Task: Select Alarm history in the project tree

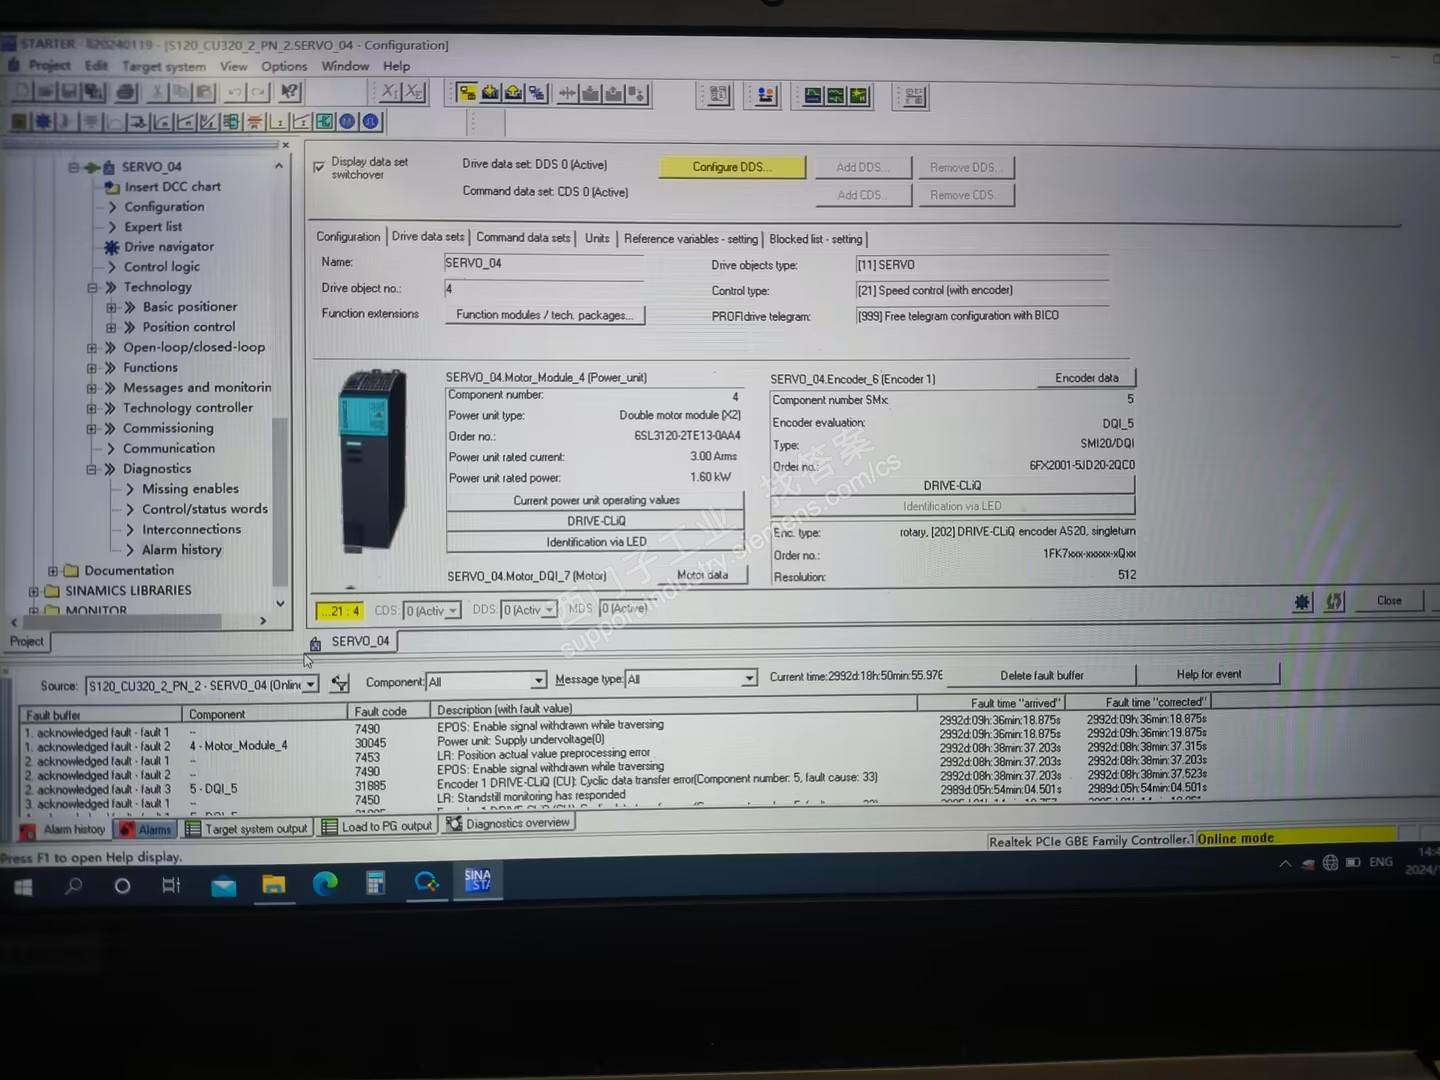Action: point(182,550)
